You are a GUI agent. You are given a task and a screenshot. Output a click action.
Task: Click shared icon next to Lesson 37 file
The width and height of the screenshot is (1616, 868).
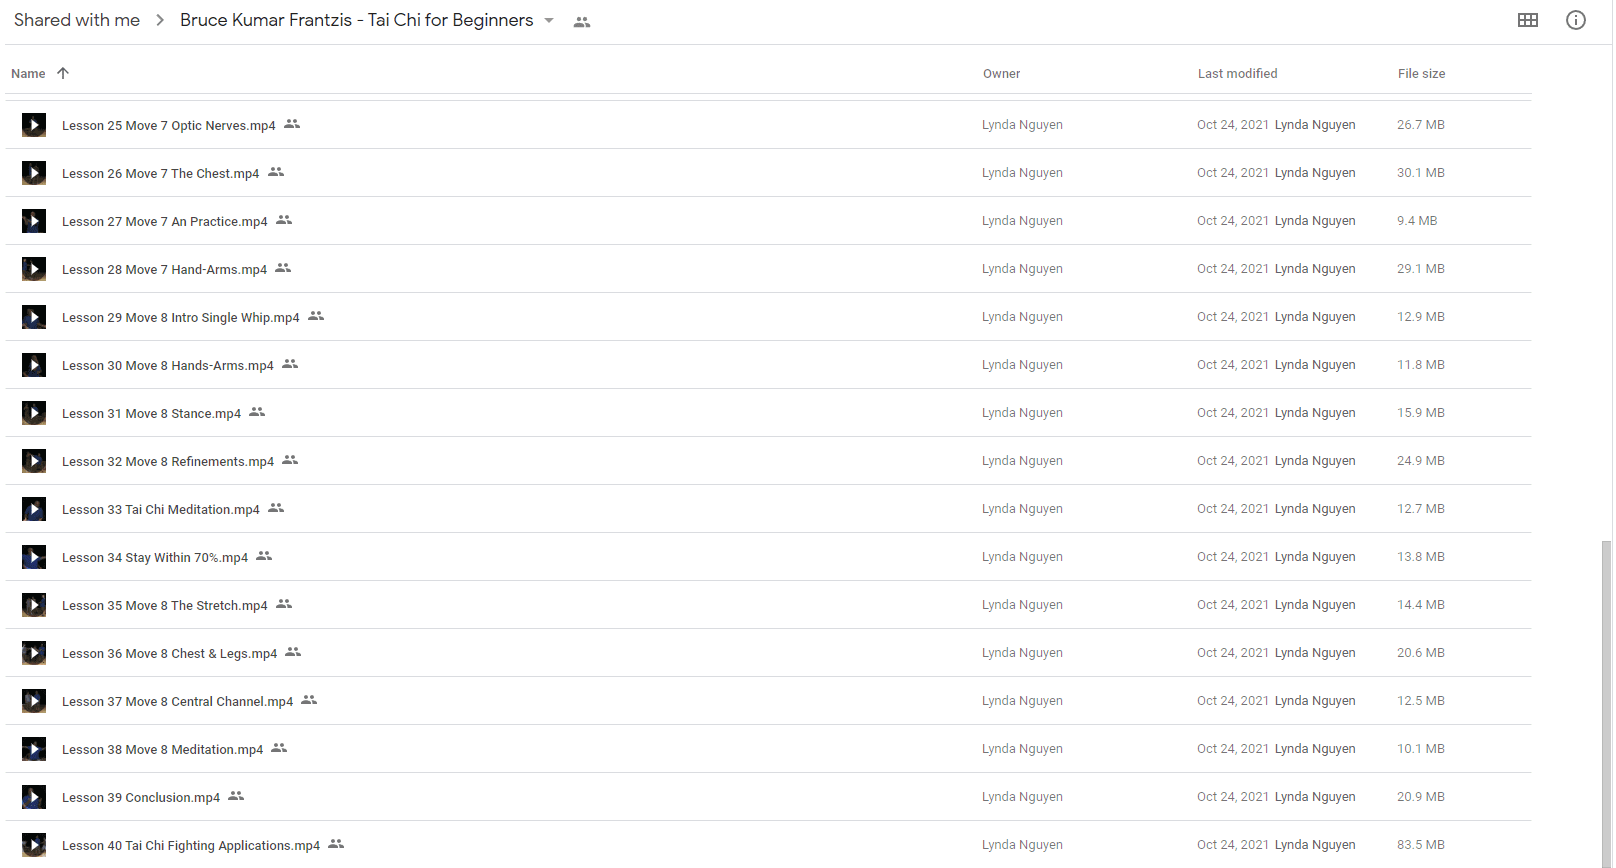[x=309, y=700]
